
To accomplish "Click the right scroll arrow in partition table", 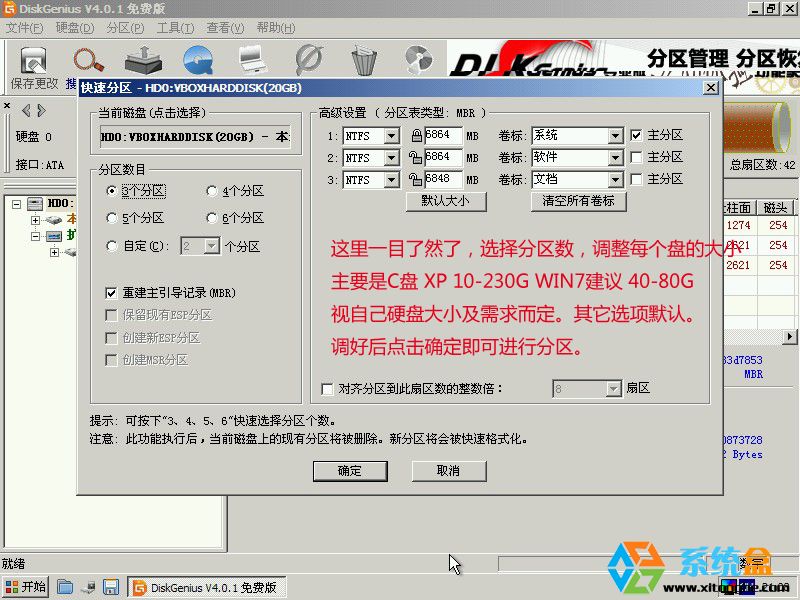I will [x=790, y=337].
